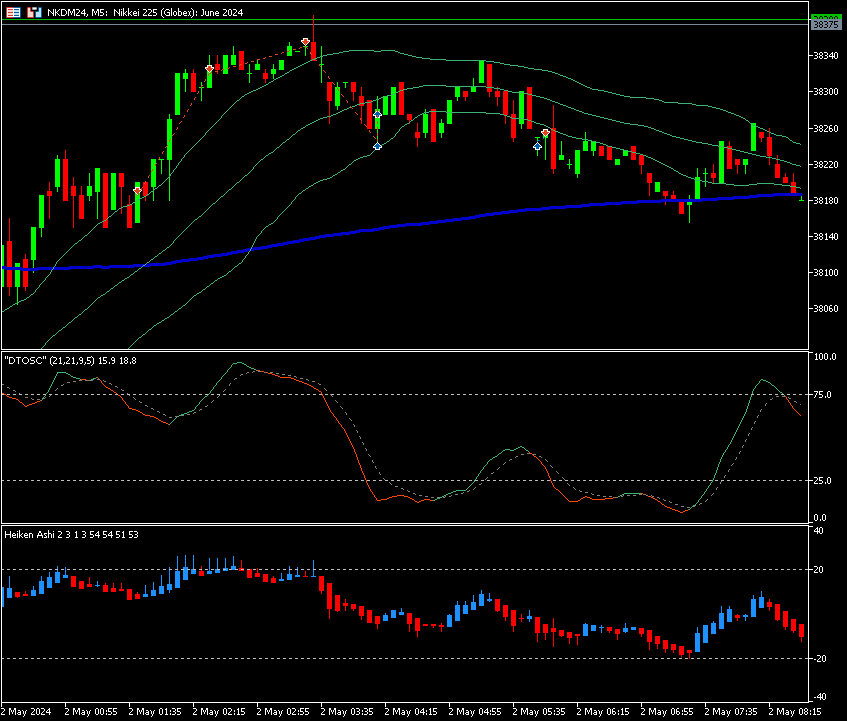Screen dimensions: 847x721
Task: Click the 100.0 level on the DTOSC scale
Action: click(825, 356)
